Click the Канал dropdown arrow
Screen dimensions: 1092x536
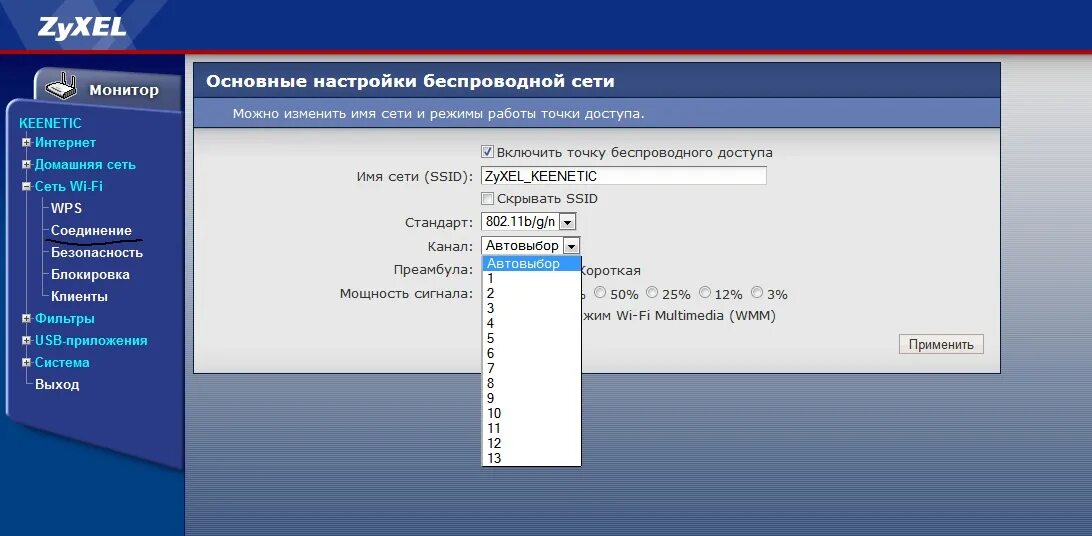pyautogui.click(x=571, y=246)
